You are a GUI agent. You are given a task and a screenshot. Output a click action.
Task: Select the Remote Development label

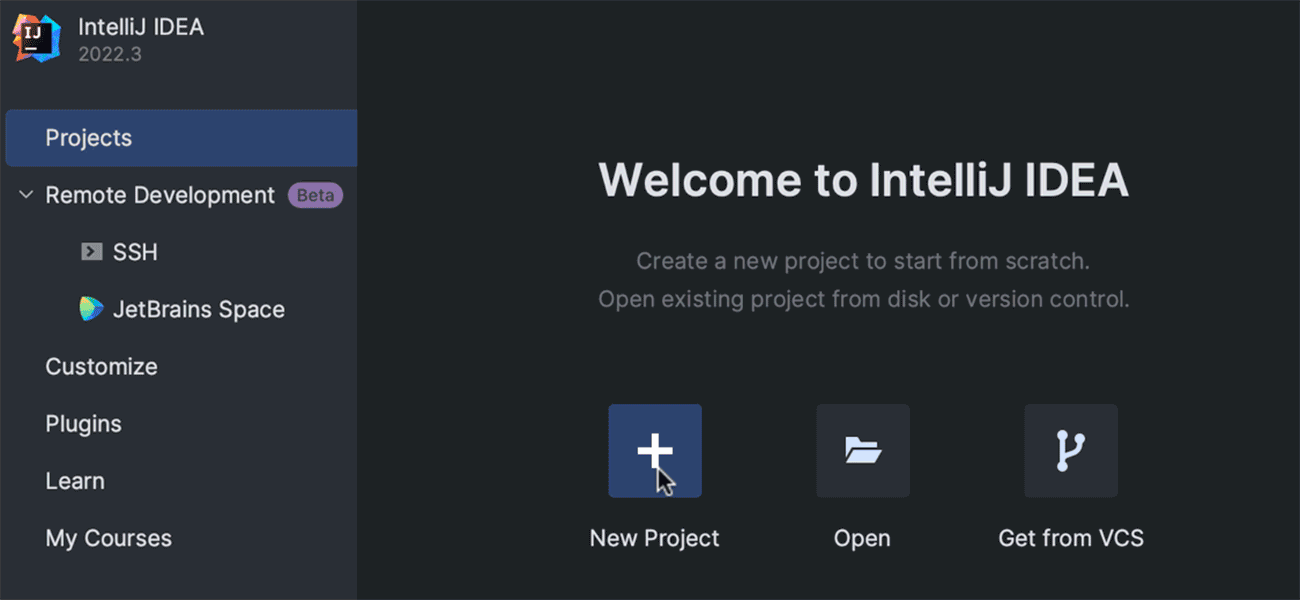[160, 196]
